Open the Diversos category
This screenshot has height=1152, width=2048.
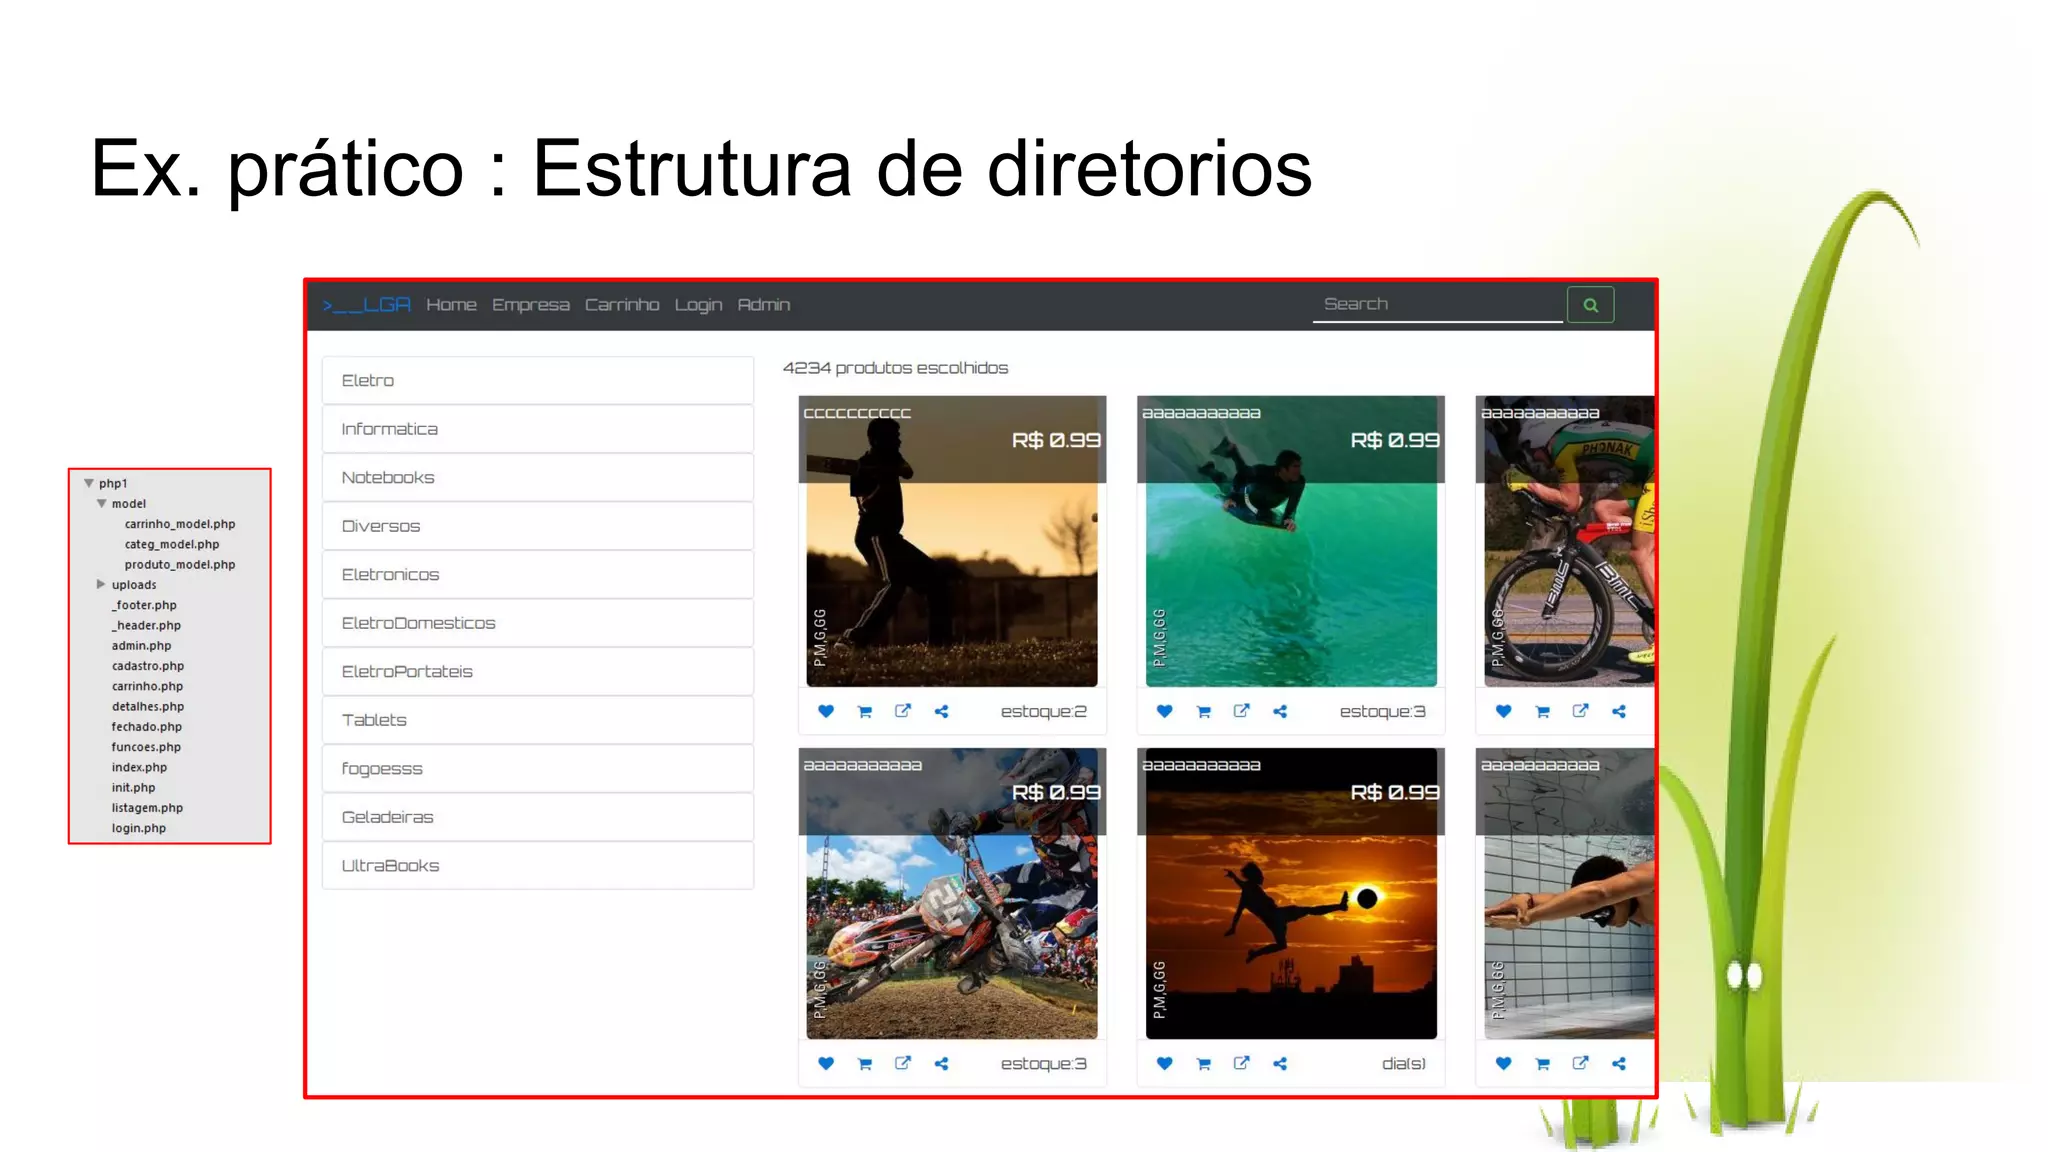point(538,526)
